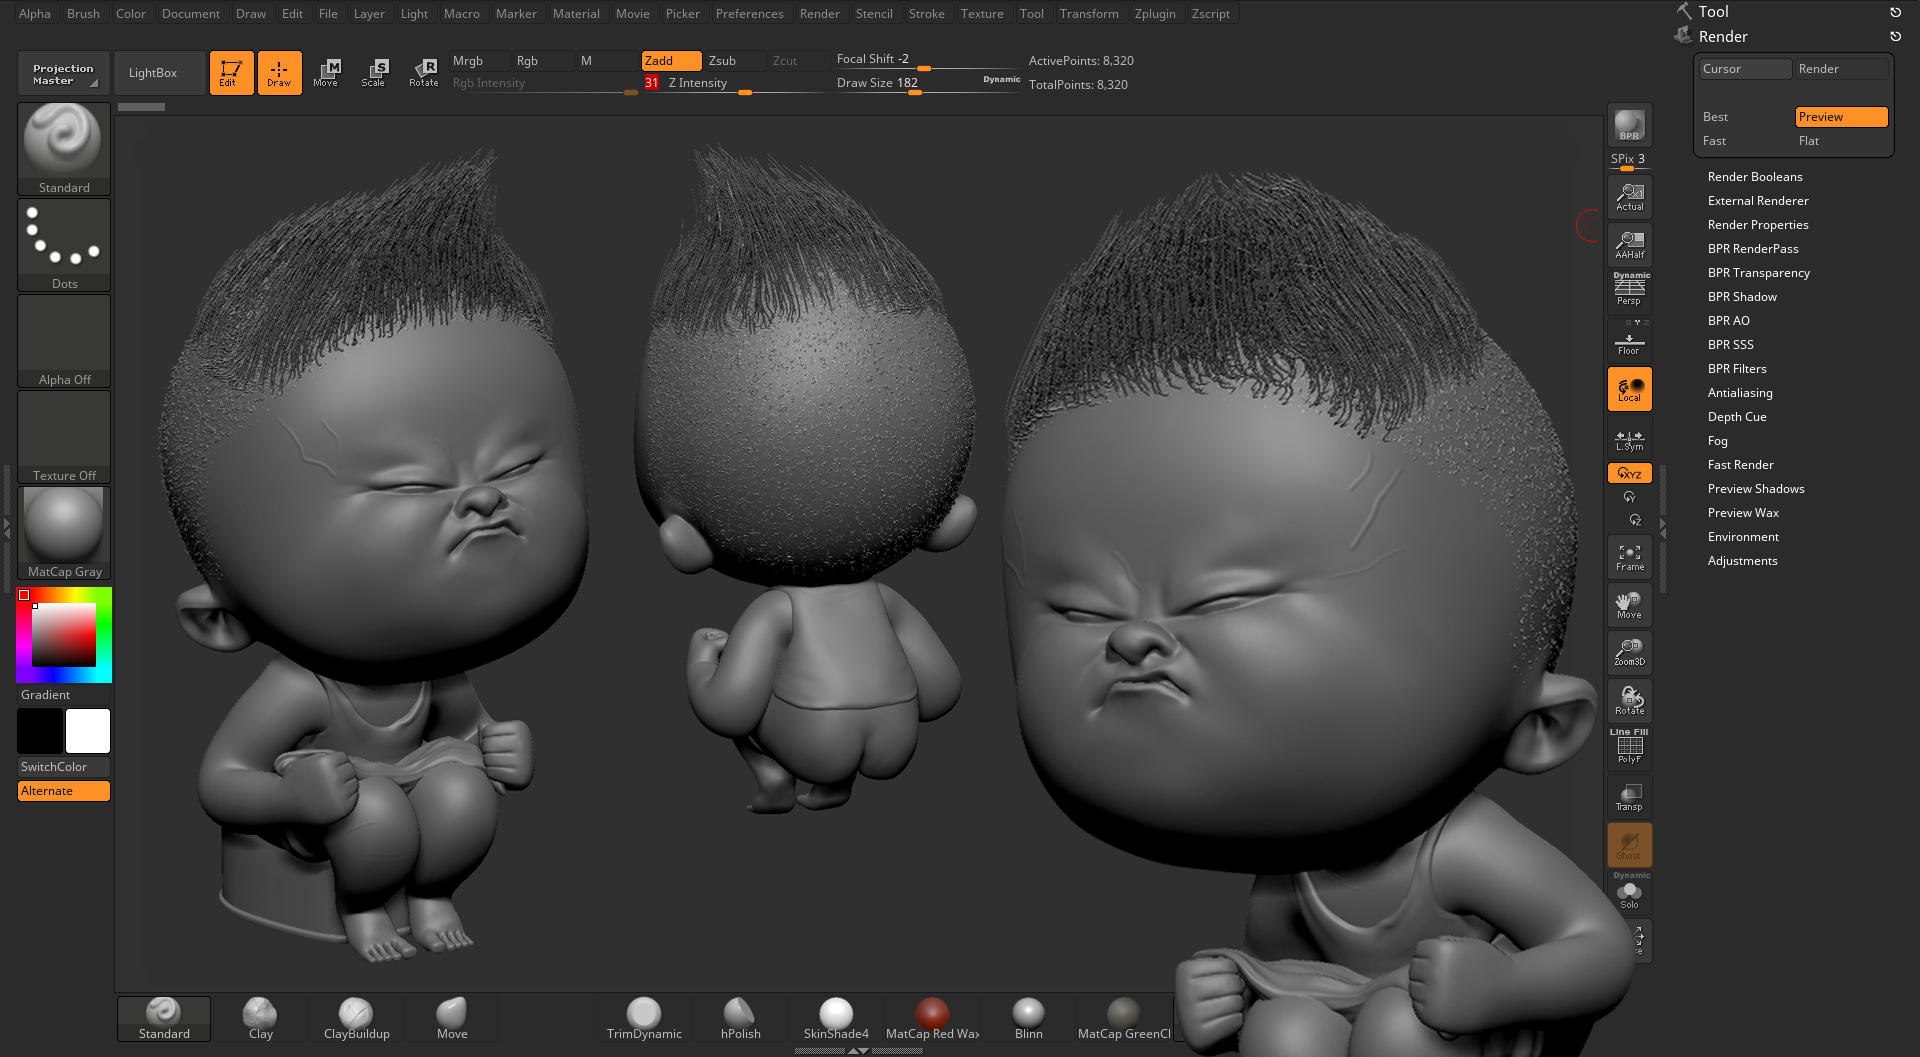Image resolution: width=1920 pixels, height=1057 pixels.
Task: Open the MatCap Gray material selector
Action: click(x=64, y=533)
